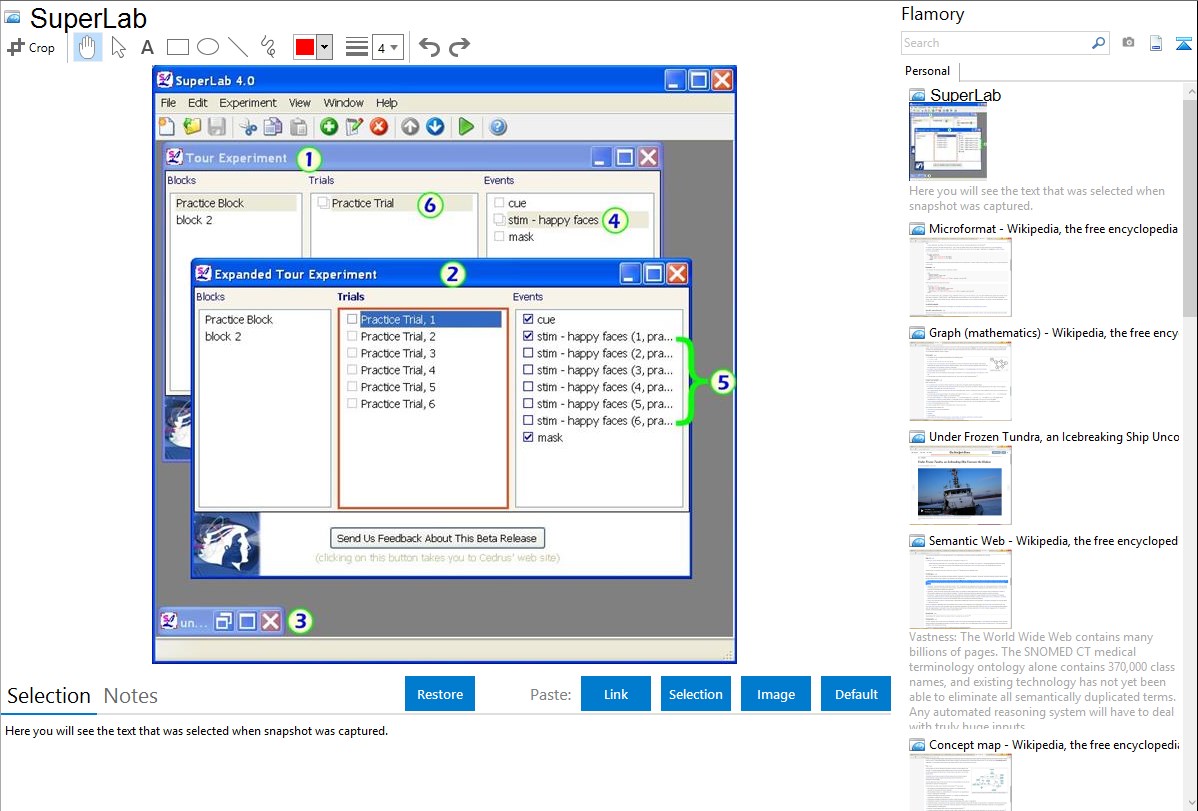1198x811 pixels.
Task: Uncheck cue in Expanded Tour Experiment
Action: [x=528, y=320]
